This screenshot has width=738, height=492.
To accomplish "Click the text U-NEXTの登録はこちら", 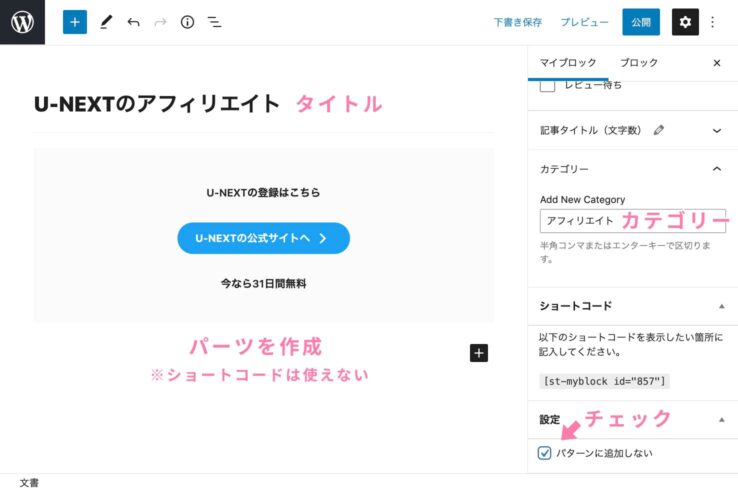I will click(x=263, y=193).
